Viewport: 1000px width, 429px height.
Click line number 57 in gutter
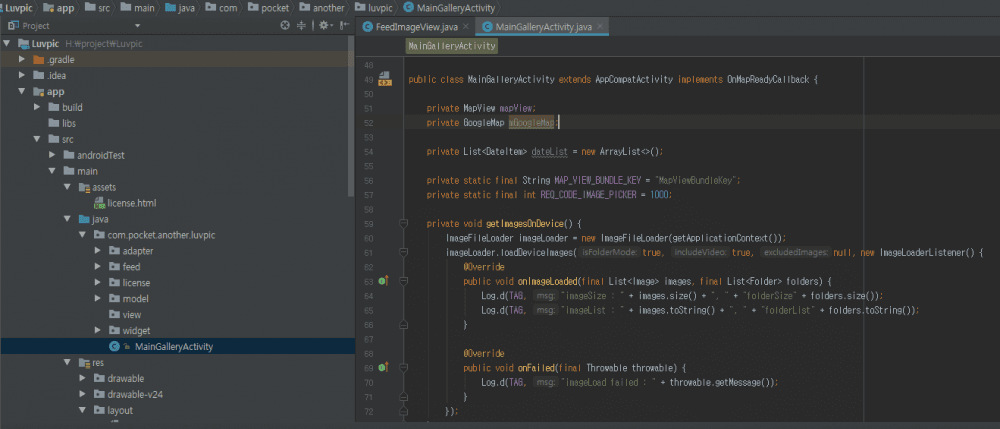click(x=367, y=195)
